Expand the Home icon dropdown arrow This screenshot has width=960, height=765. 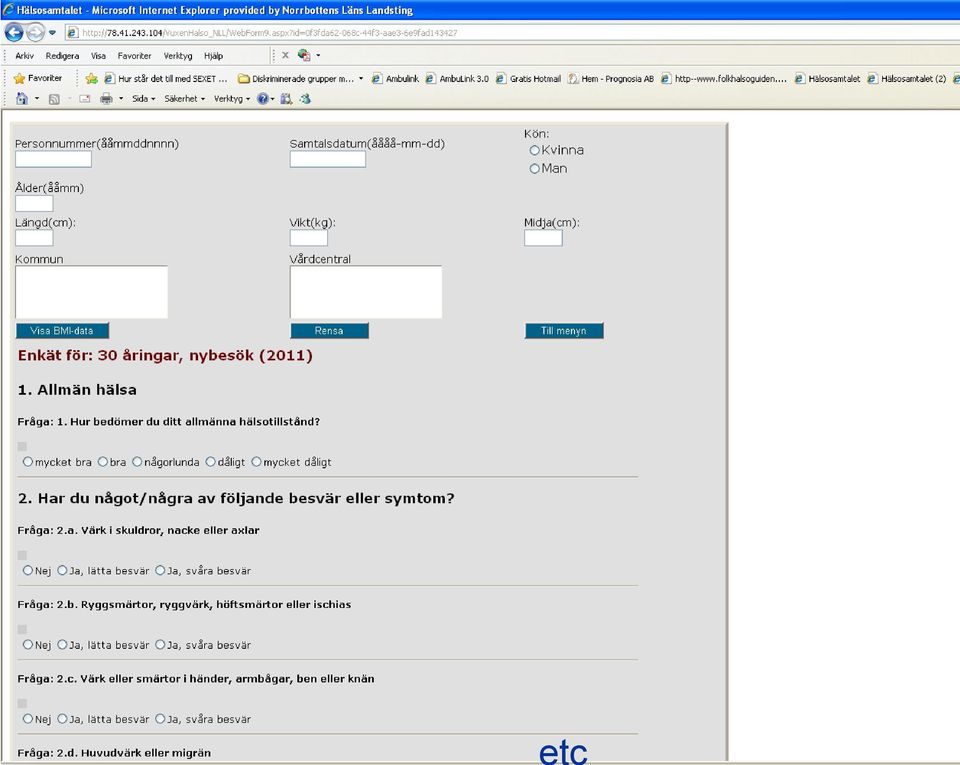[37, 99]
